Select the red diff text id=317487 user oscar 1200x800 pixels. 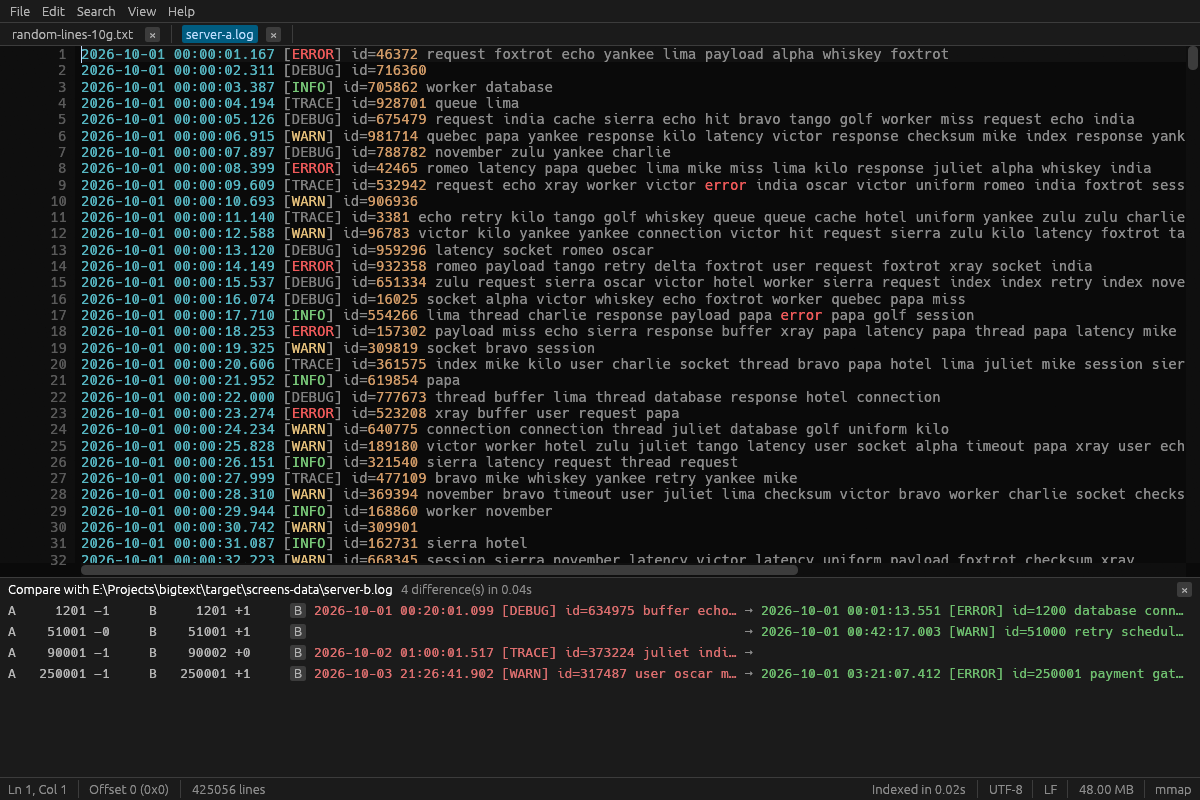click(x=526, y=673)
